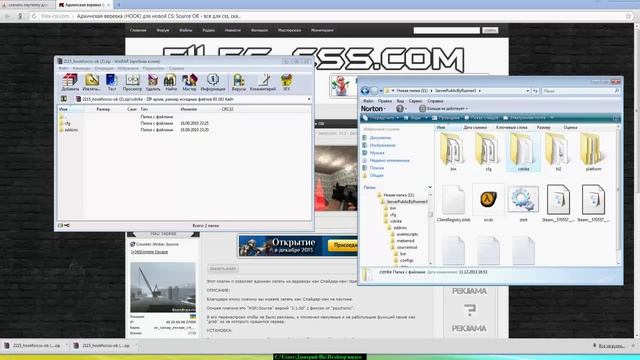The height and width of the screenshot is (360, 640).
Task: Click Музыка favorite link in Explorer
Action: pos(377,153)
